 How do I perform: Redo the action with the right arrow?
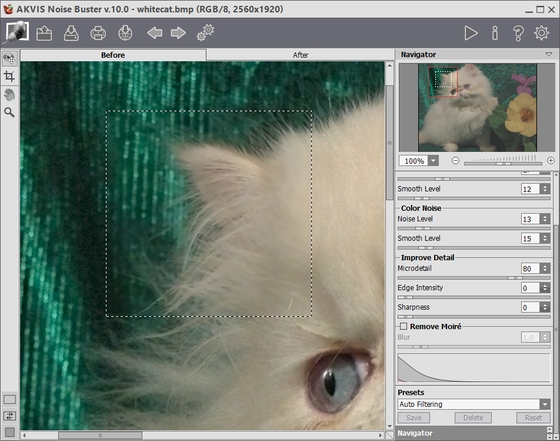(x=178, y=33)
